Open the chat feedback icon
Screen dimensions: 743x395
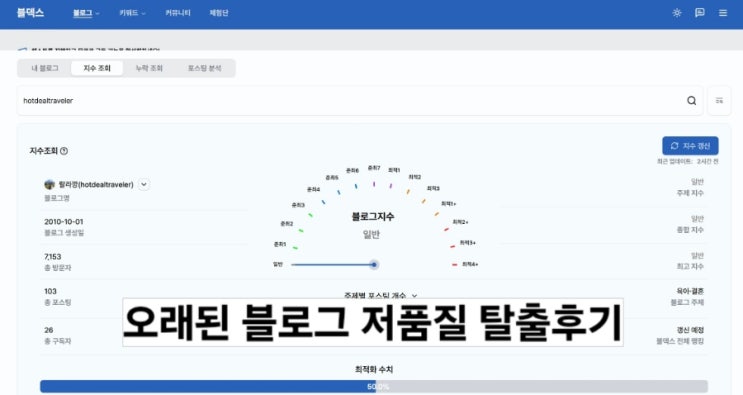[699, 13]
